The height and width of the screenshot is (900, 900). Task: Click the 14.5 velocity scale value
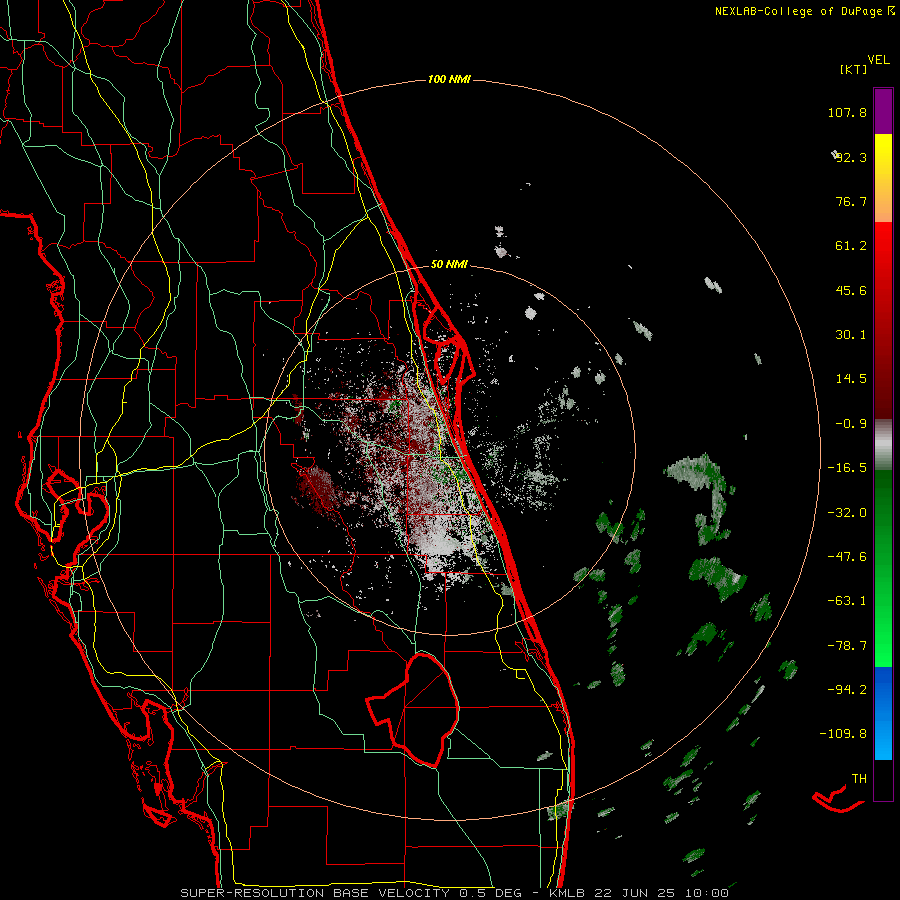(x=851, y=379)
